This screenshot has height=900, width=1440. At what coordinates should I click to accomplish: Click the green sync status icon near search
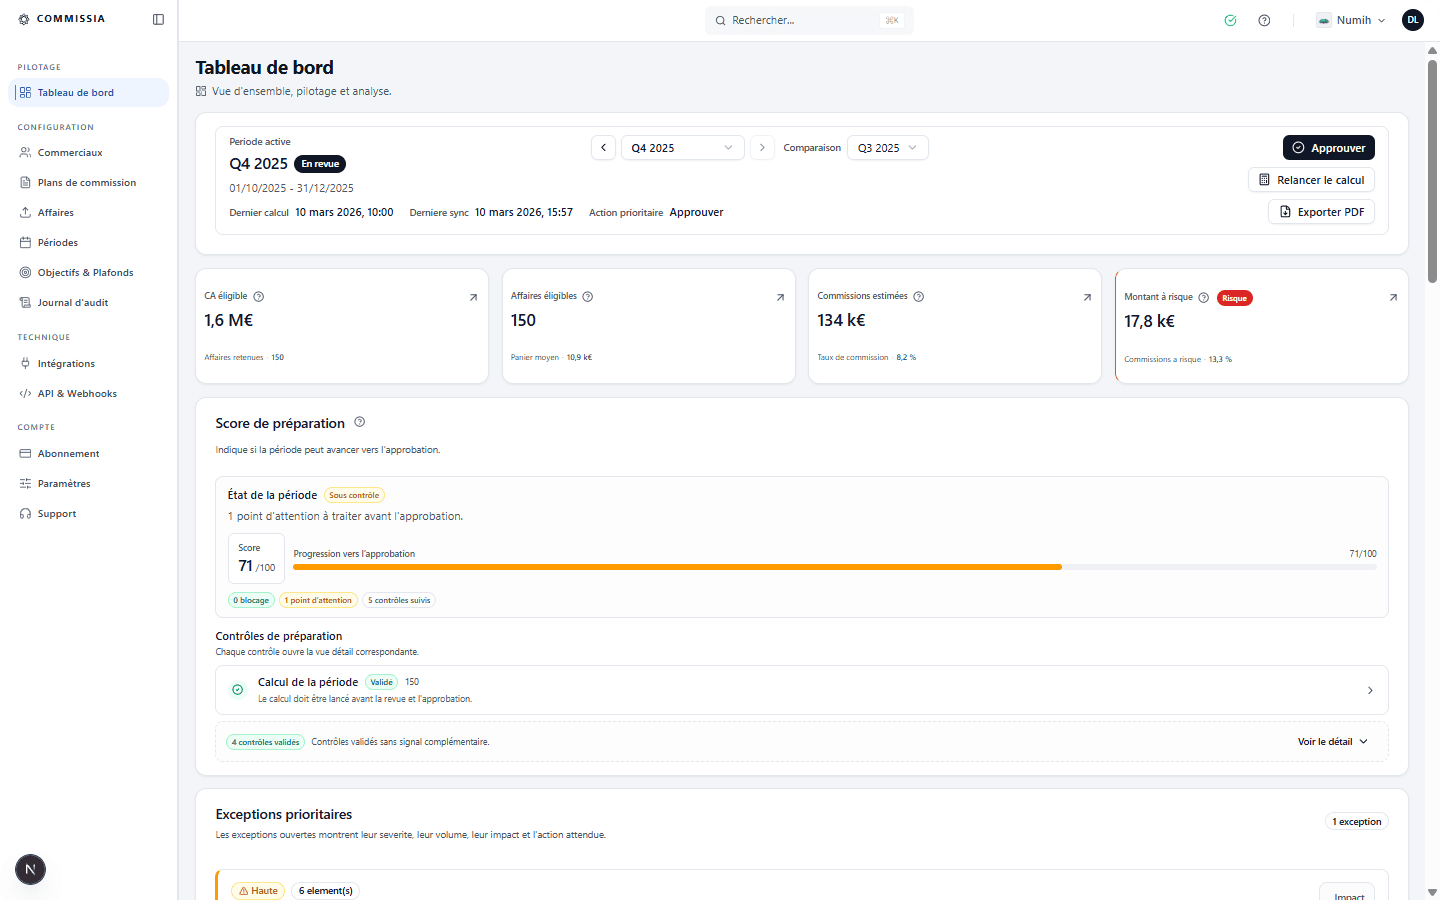click(1230, 20)
